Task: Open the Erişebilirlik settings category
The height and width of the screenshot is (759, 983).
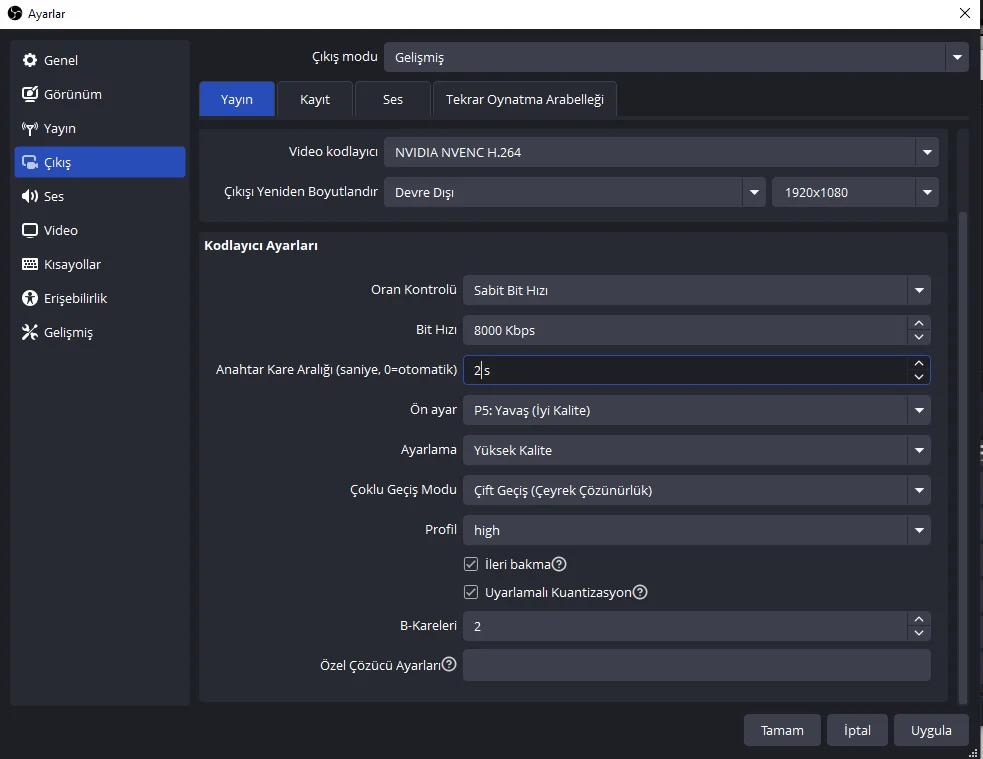Action: pos(100,298)
